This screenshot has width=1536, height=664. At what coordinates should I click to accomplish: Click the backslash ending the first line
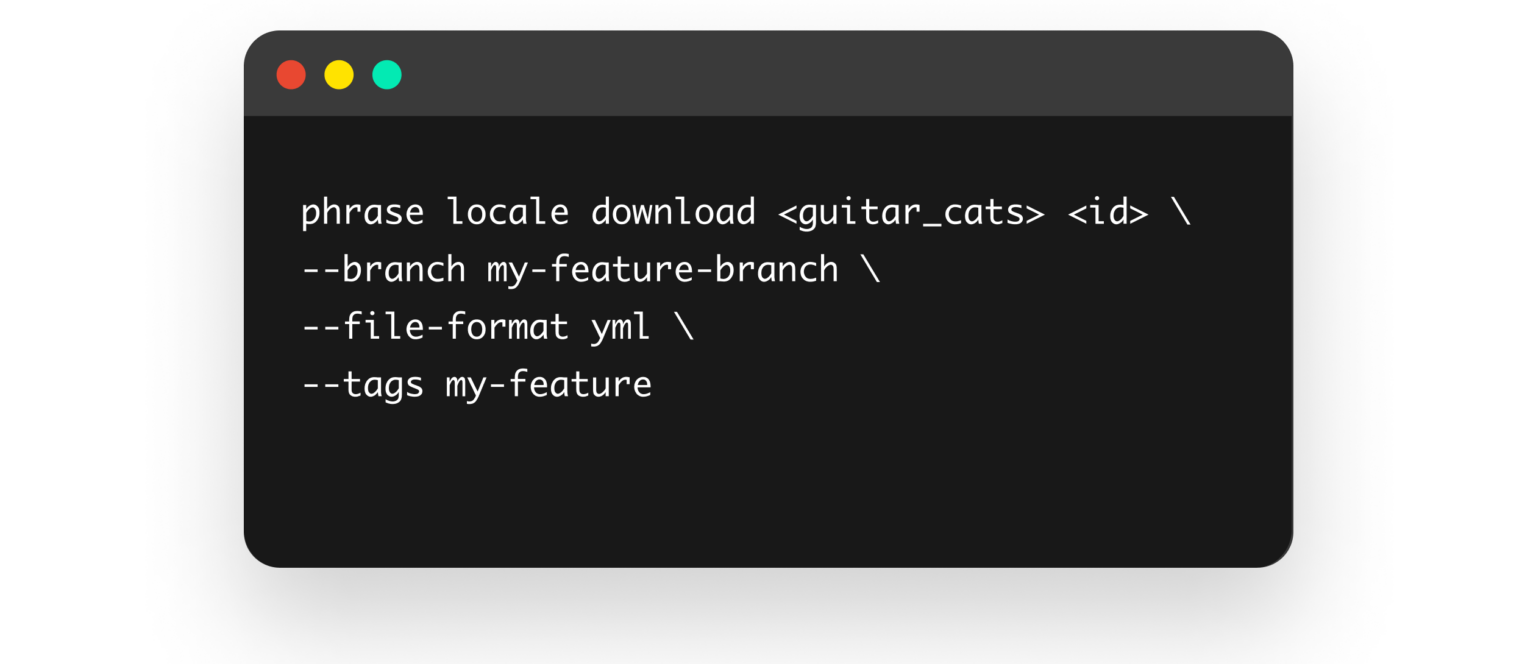pos(1181,213)
